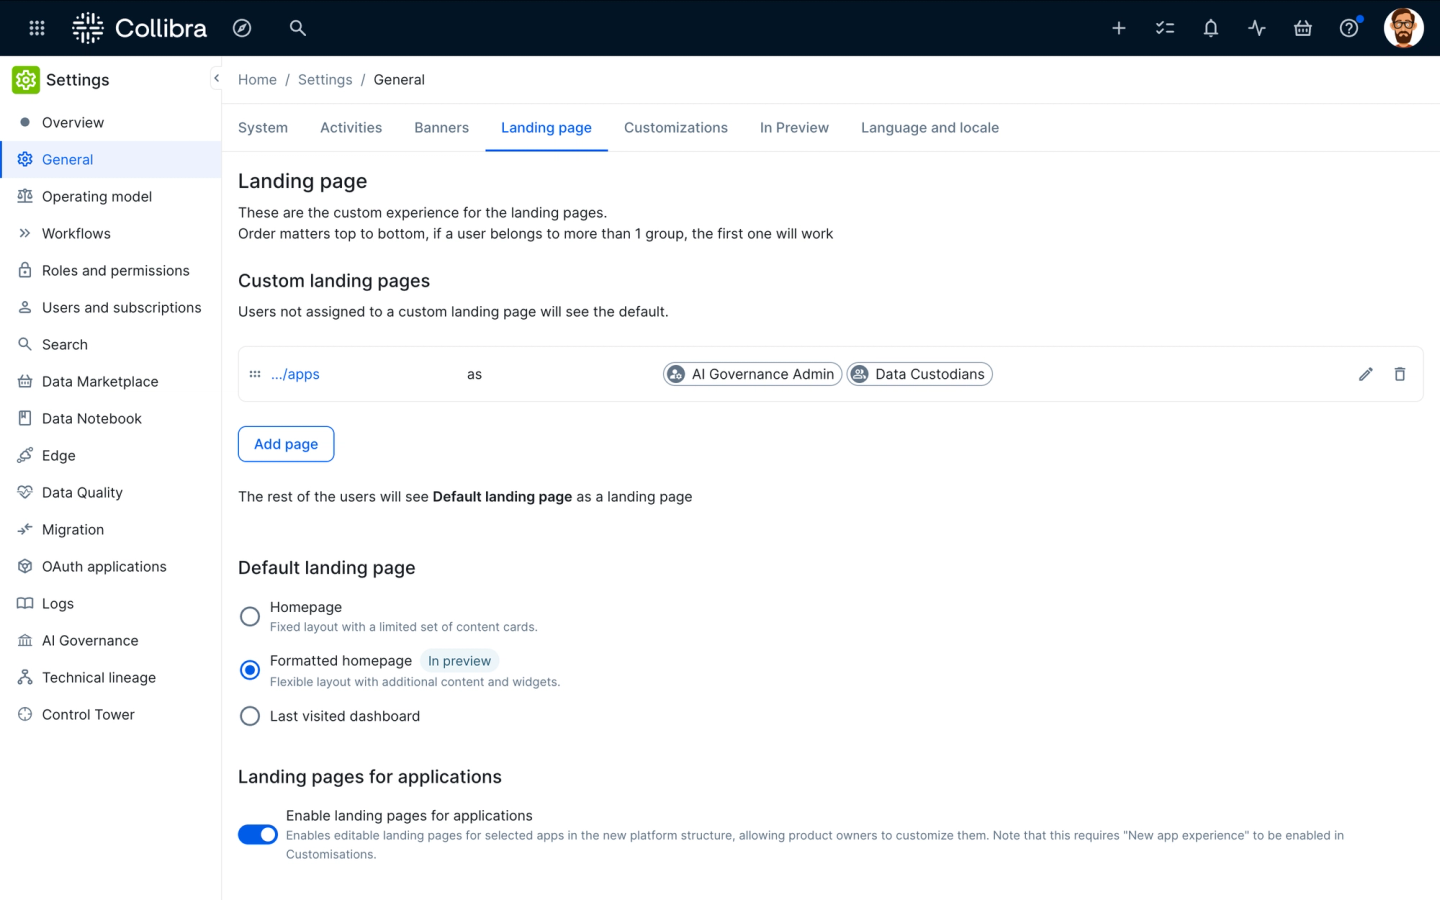Switch to the In Preview tab

(794, 128)
